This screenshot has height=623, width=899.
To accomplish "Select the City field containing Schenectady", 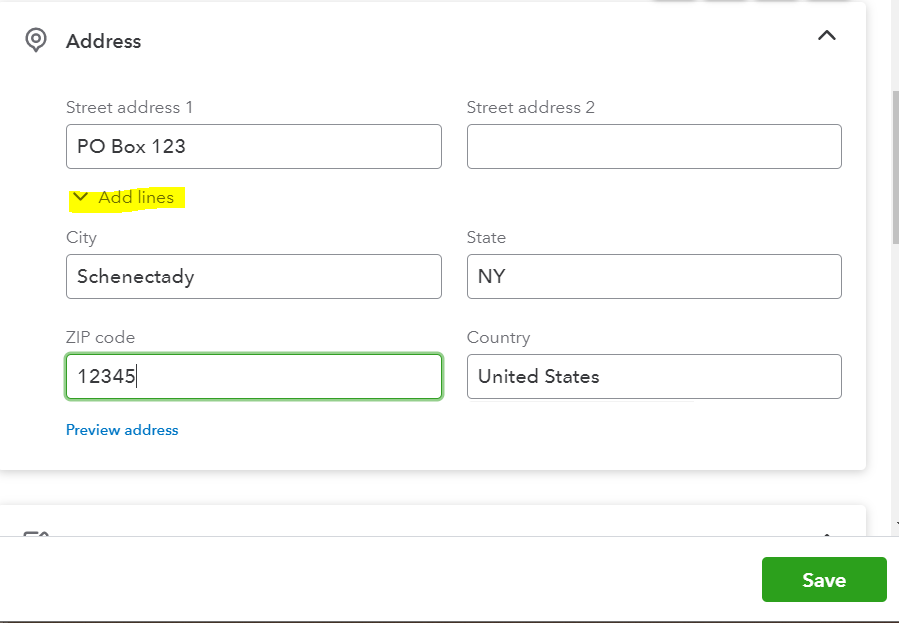I will coord(253,276).
